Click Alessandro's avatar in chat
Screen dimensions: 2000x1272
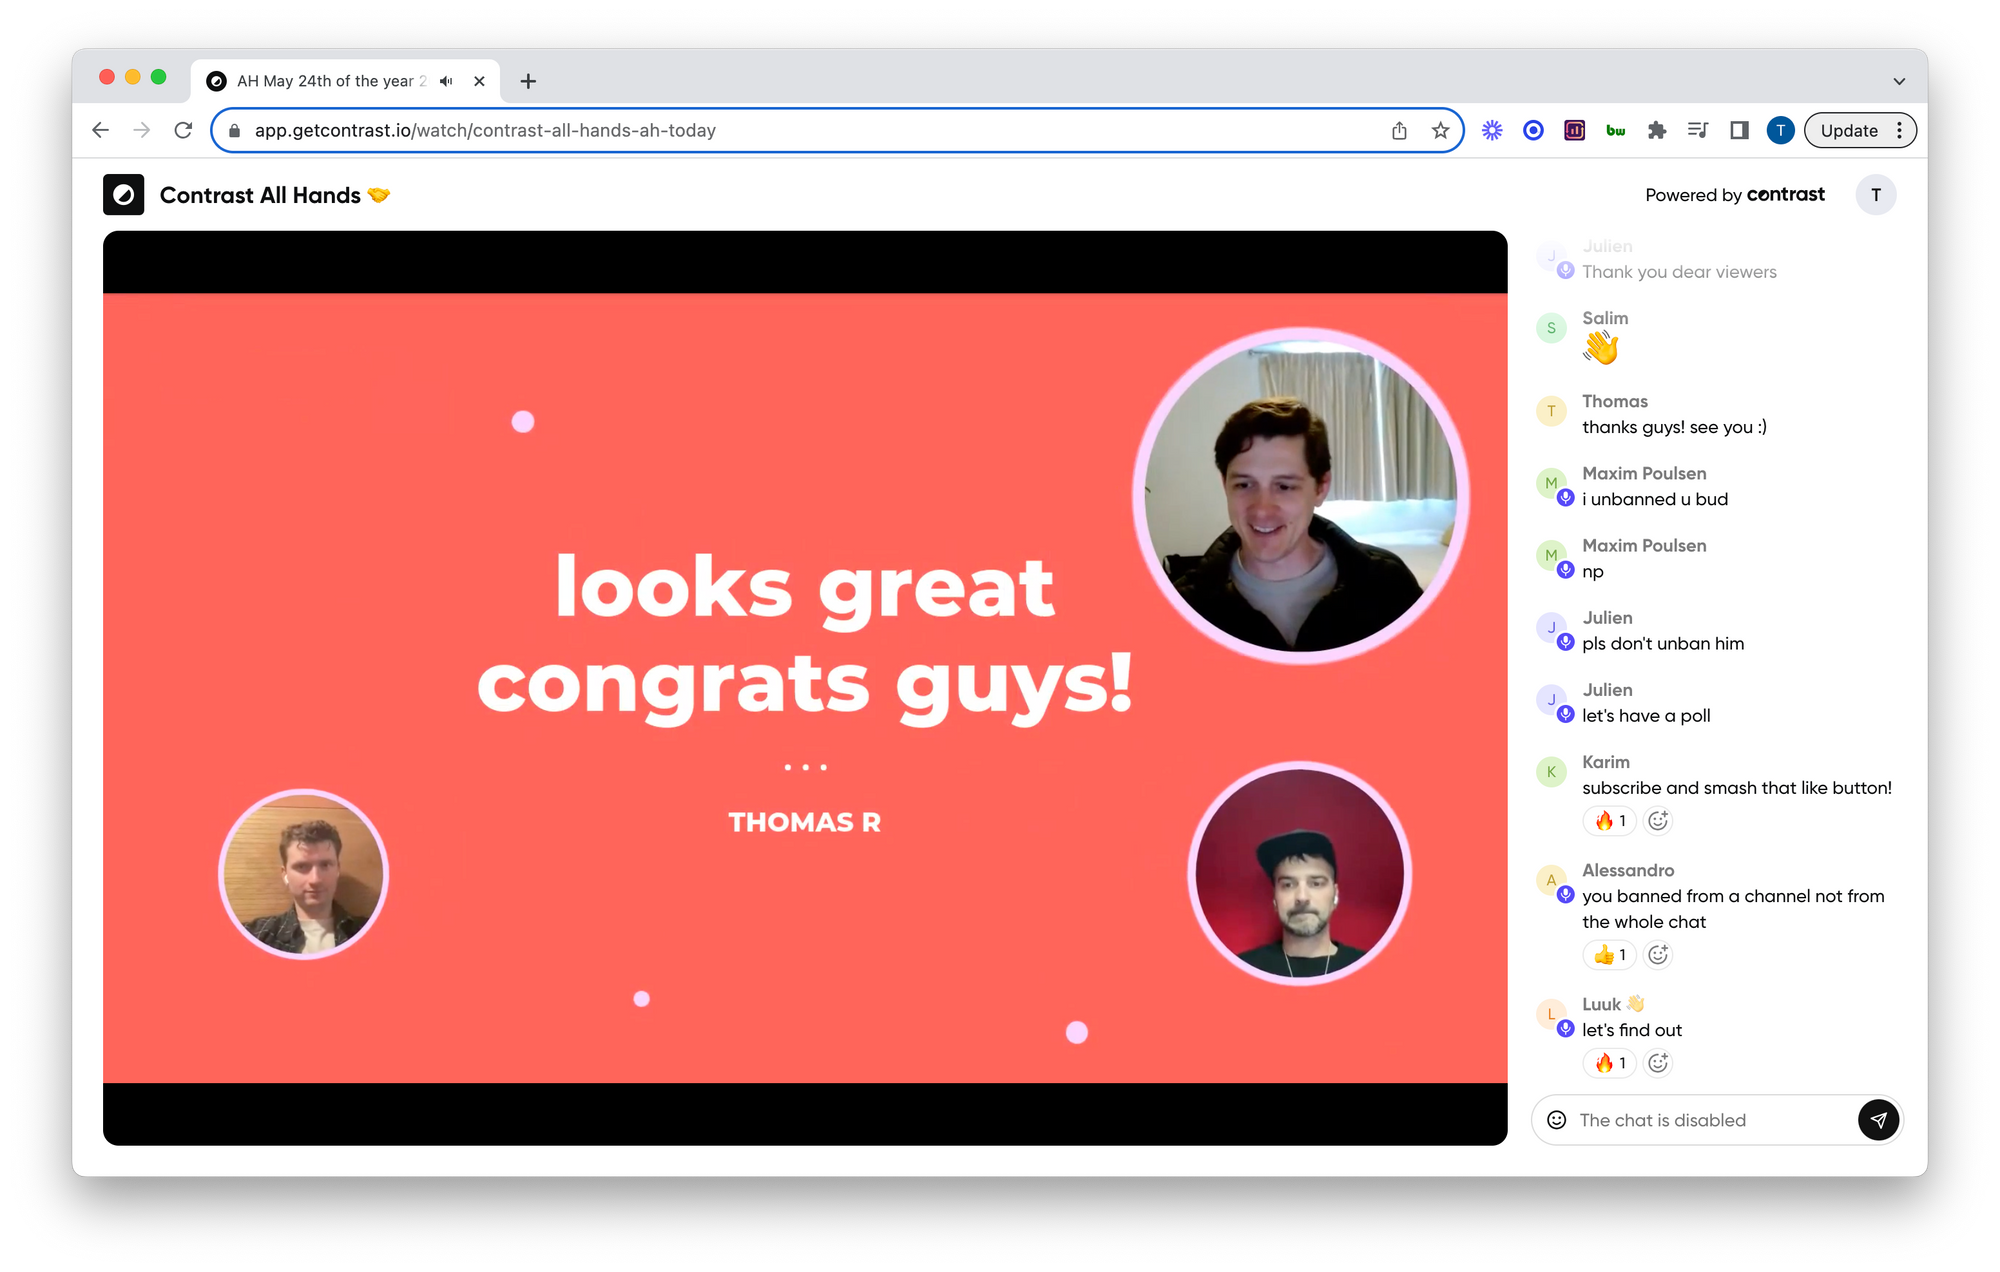point(1551,880)
